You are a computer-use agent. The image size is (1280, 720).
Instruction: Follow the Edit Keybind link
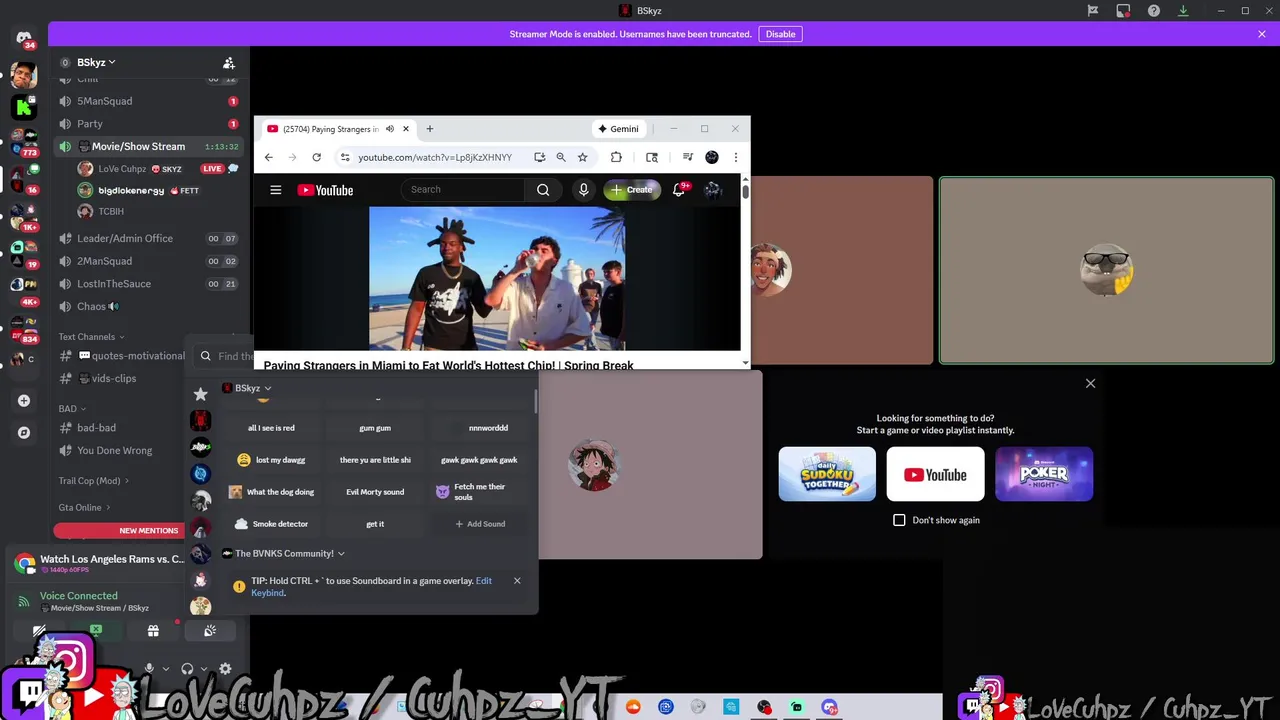371,587
